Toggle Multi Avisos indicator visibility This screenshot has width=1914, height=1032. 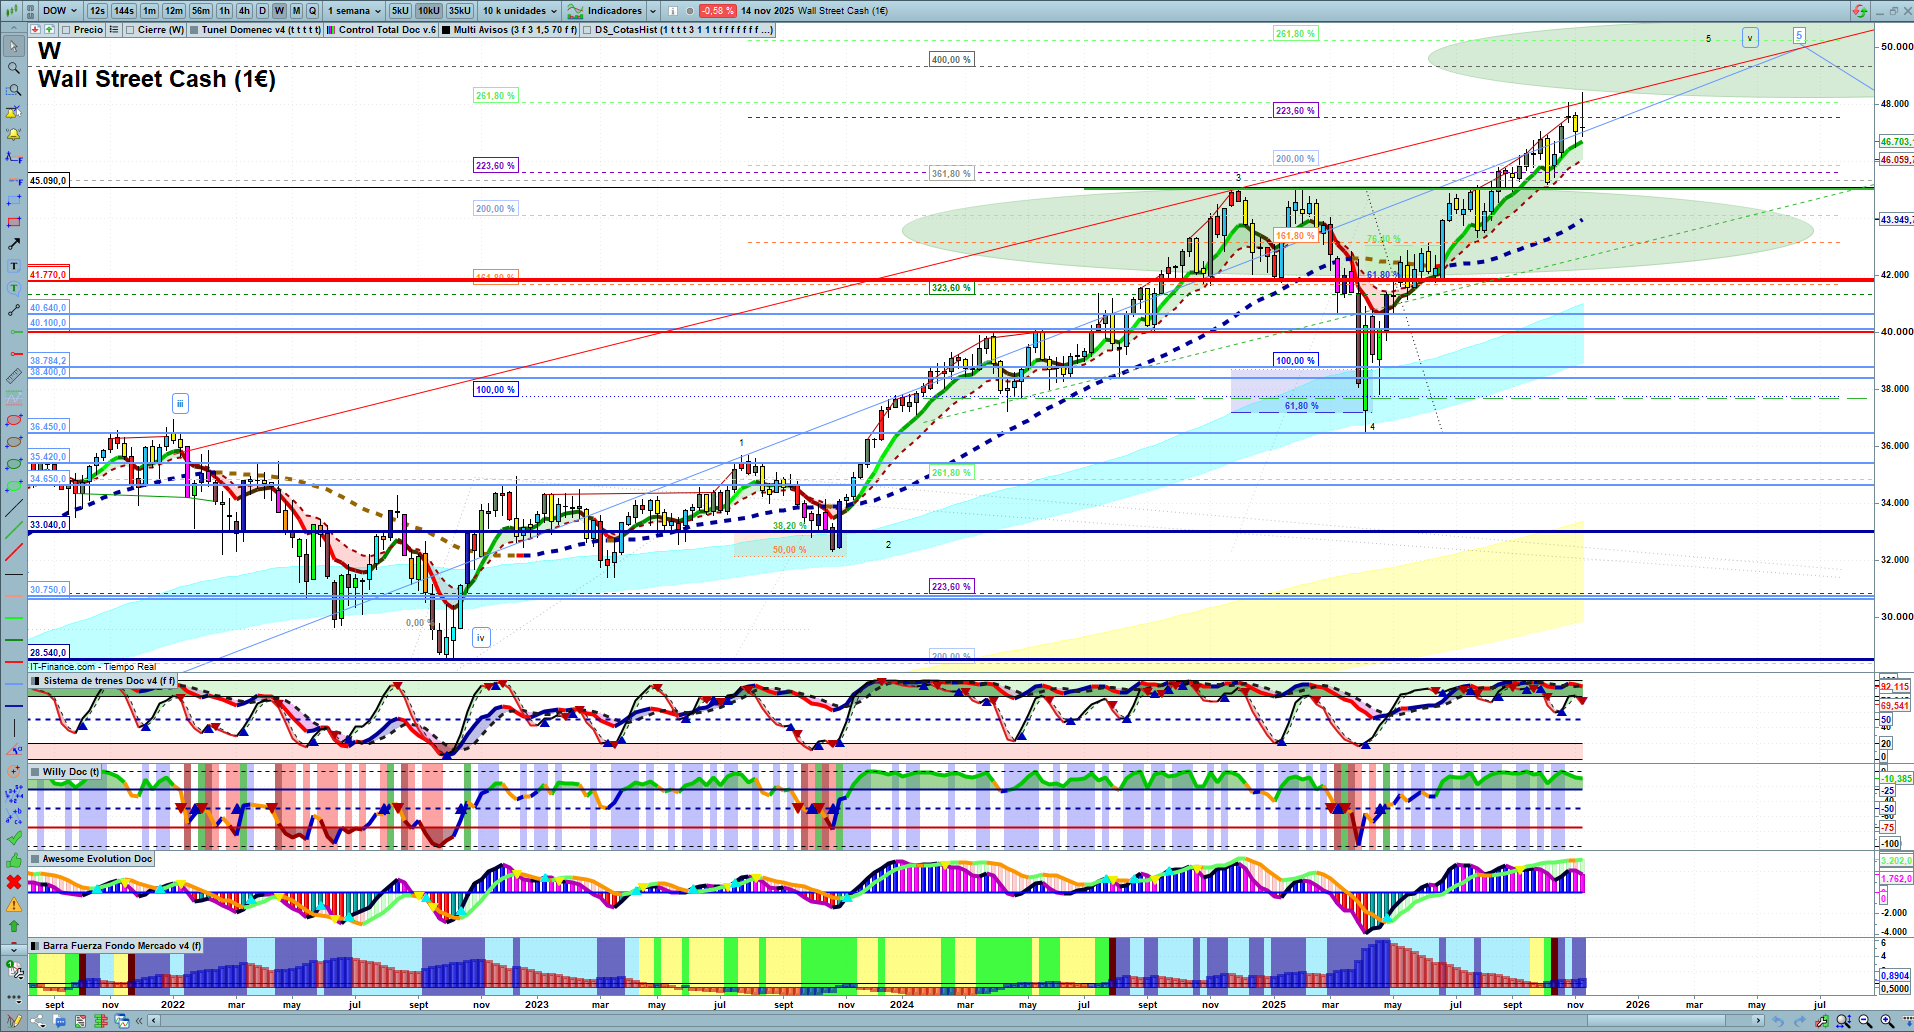pos(446,30)
